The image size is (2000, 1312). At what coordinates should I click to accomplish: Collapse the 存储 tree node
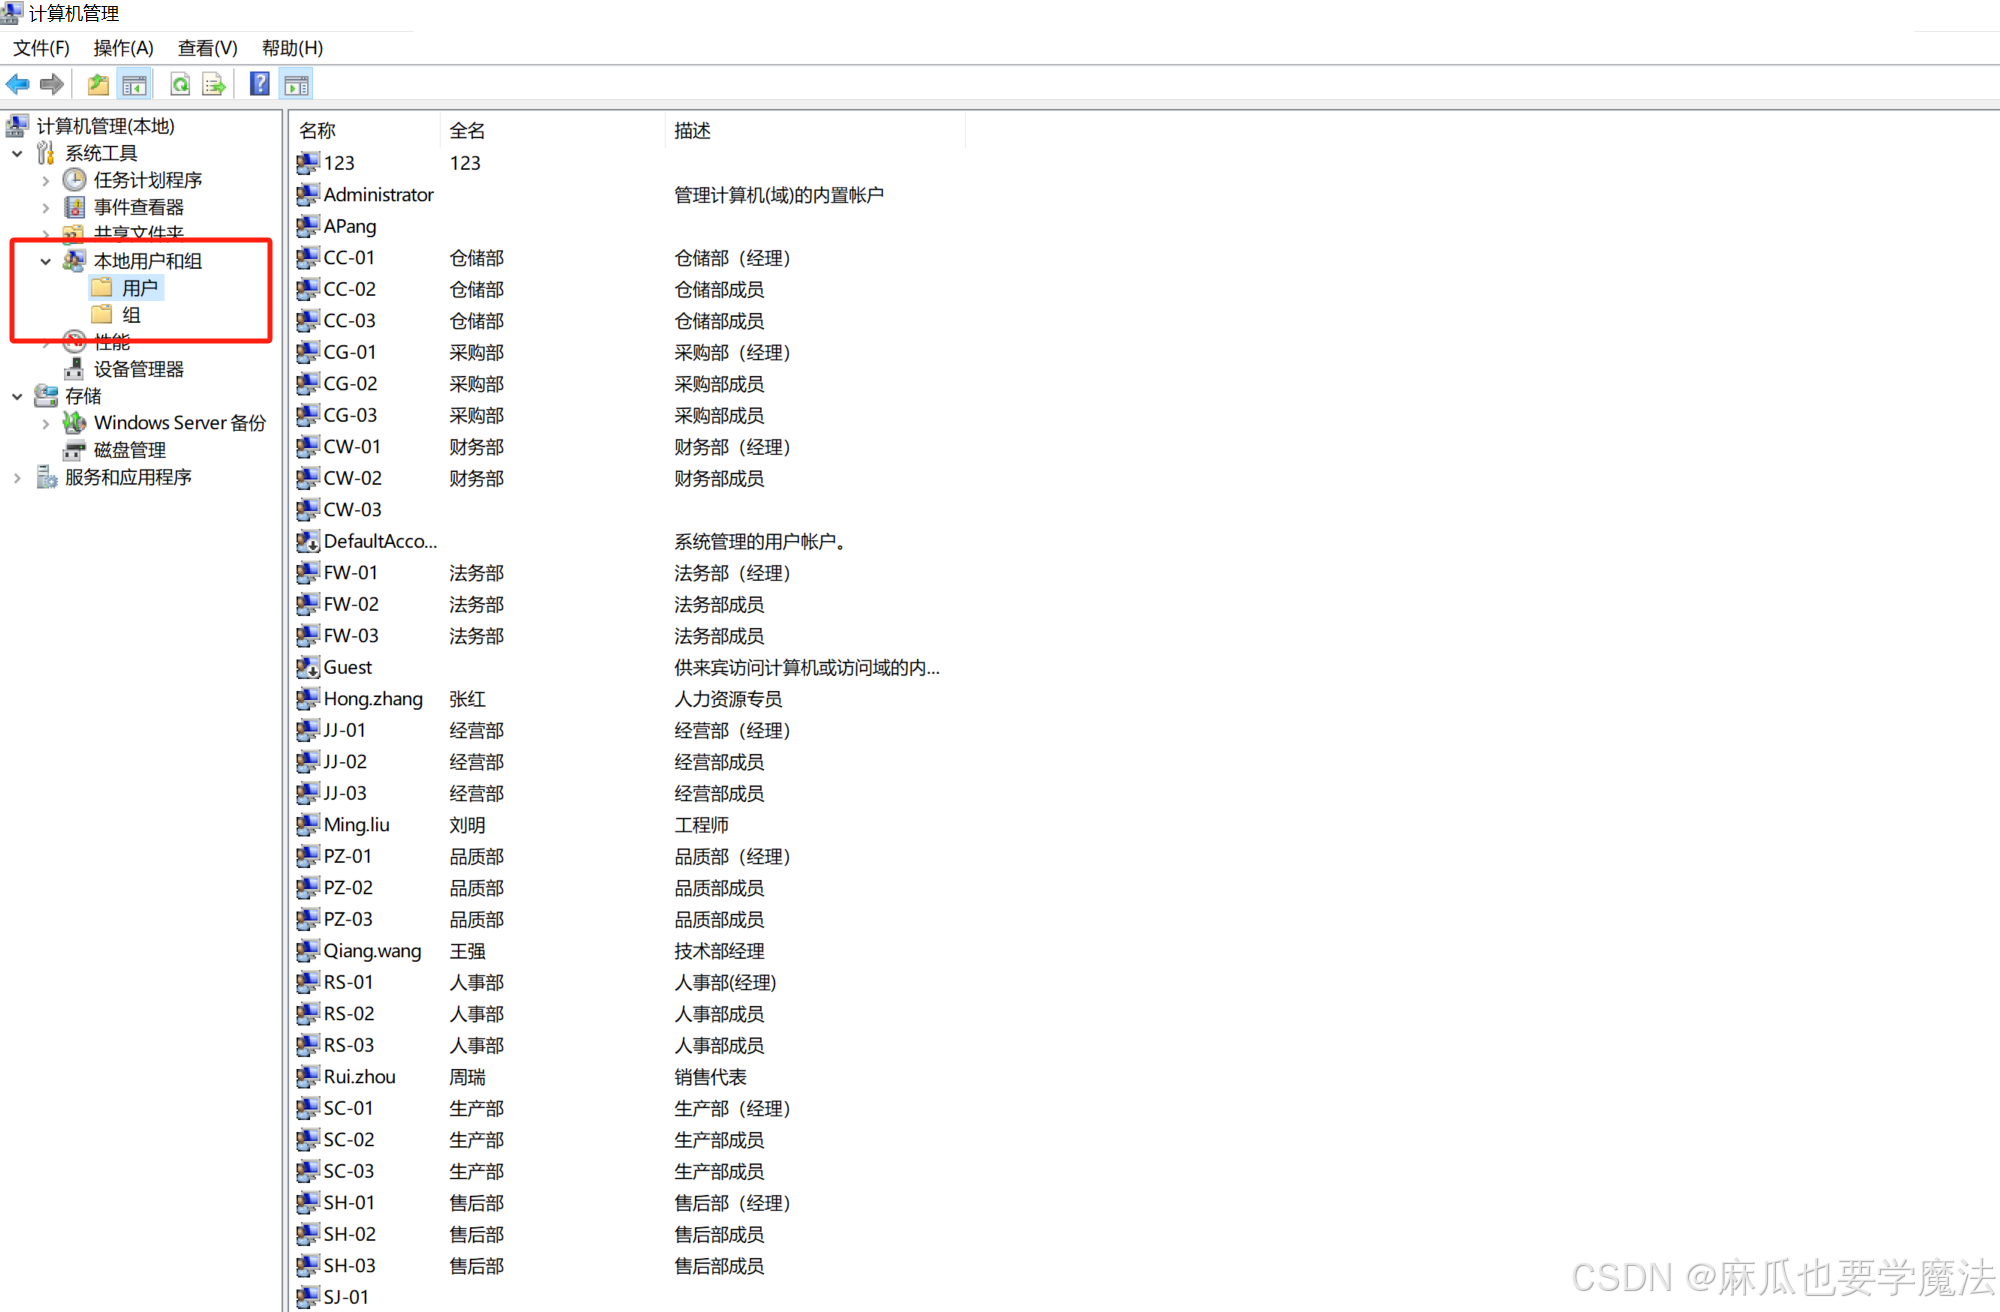tap(17, 397)
